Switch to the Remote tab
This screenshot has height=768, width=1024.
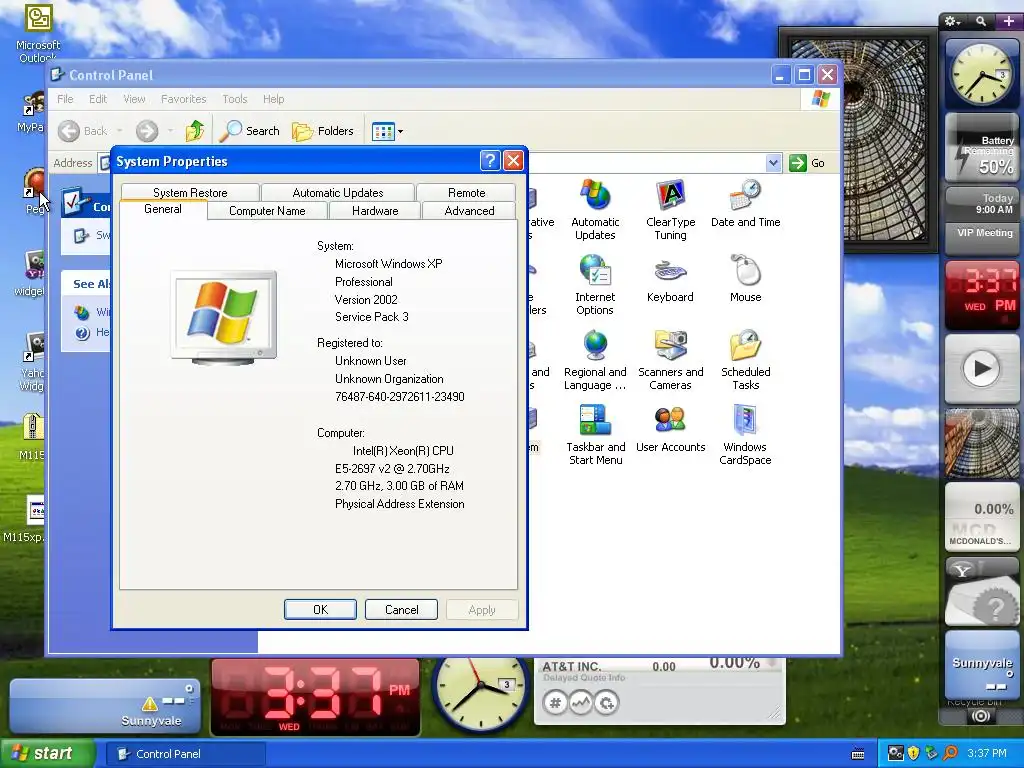pos(466,192)
